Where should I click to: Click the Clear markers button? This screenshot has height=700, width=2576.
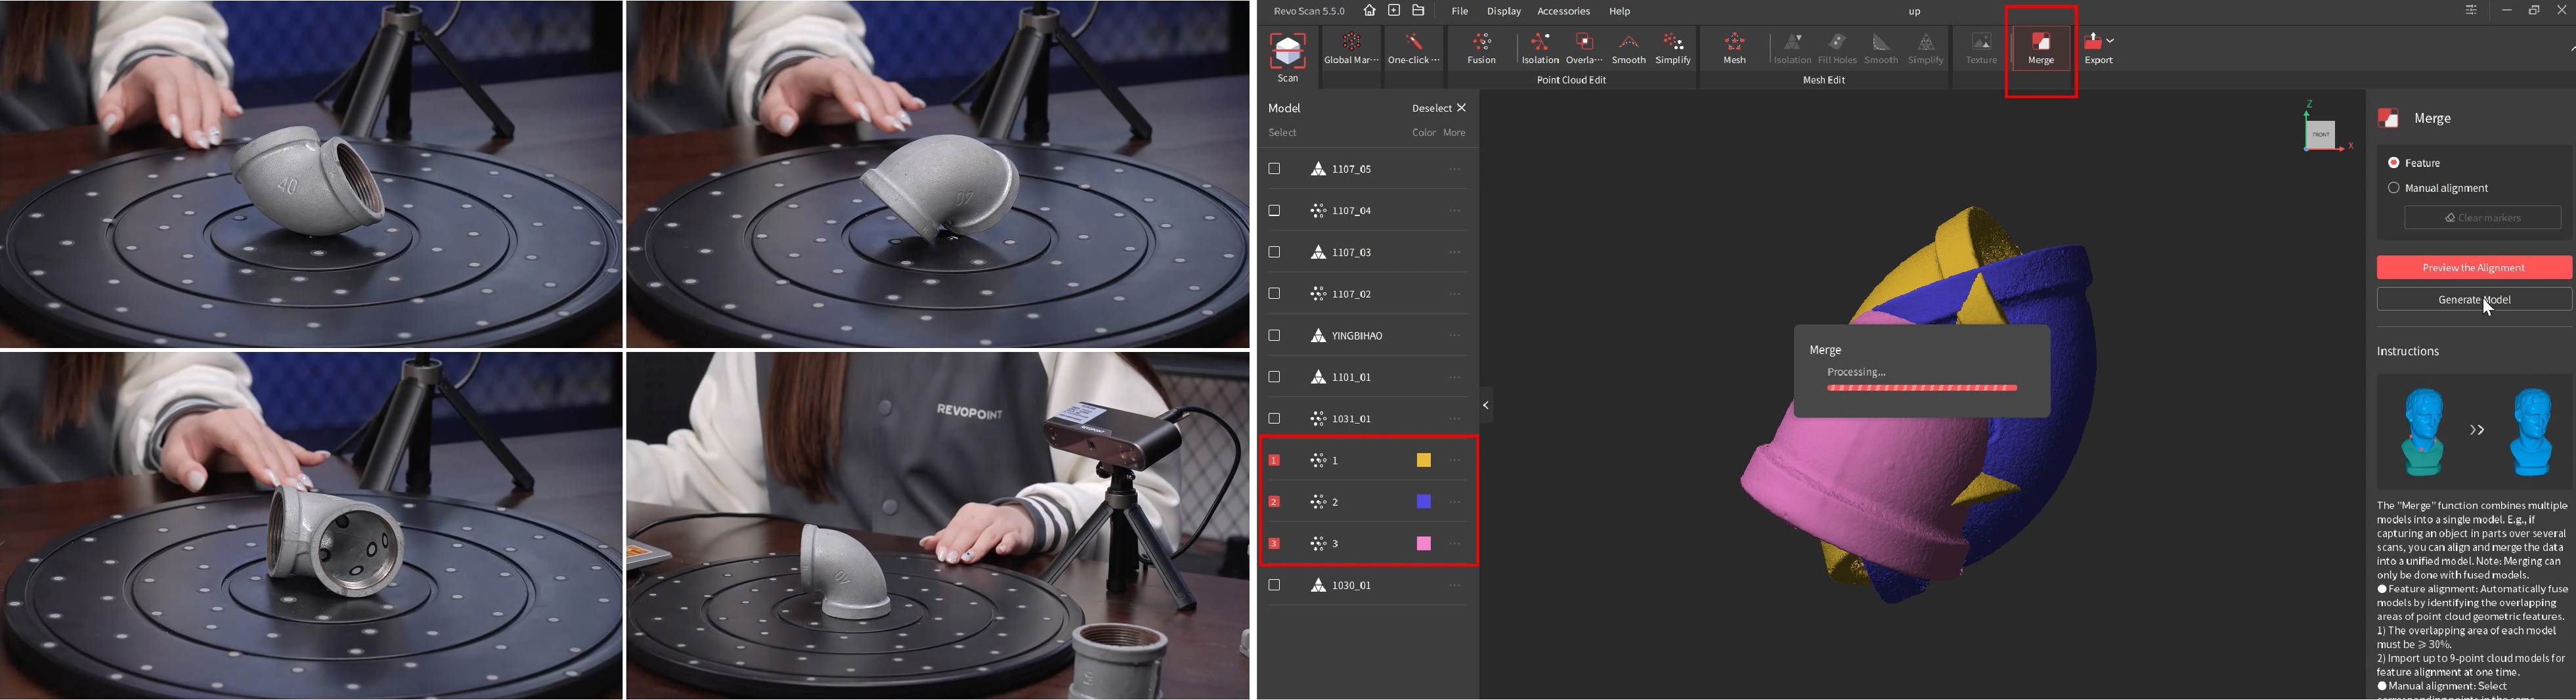click(2482, 218)
